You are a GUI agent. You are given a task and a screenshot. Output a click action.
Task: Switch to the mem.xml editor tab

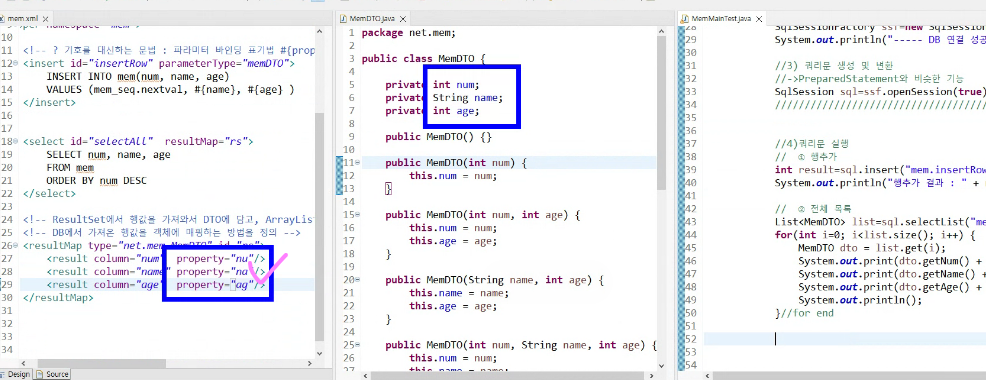point(23,19)
